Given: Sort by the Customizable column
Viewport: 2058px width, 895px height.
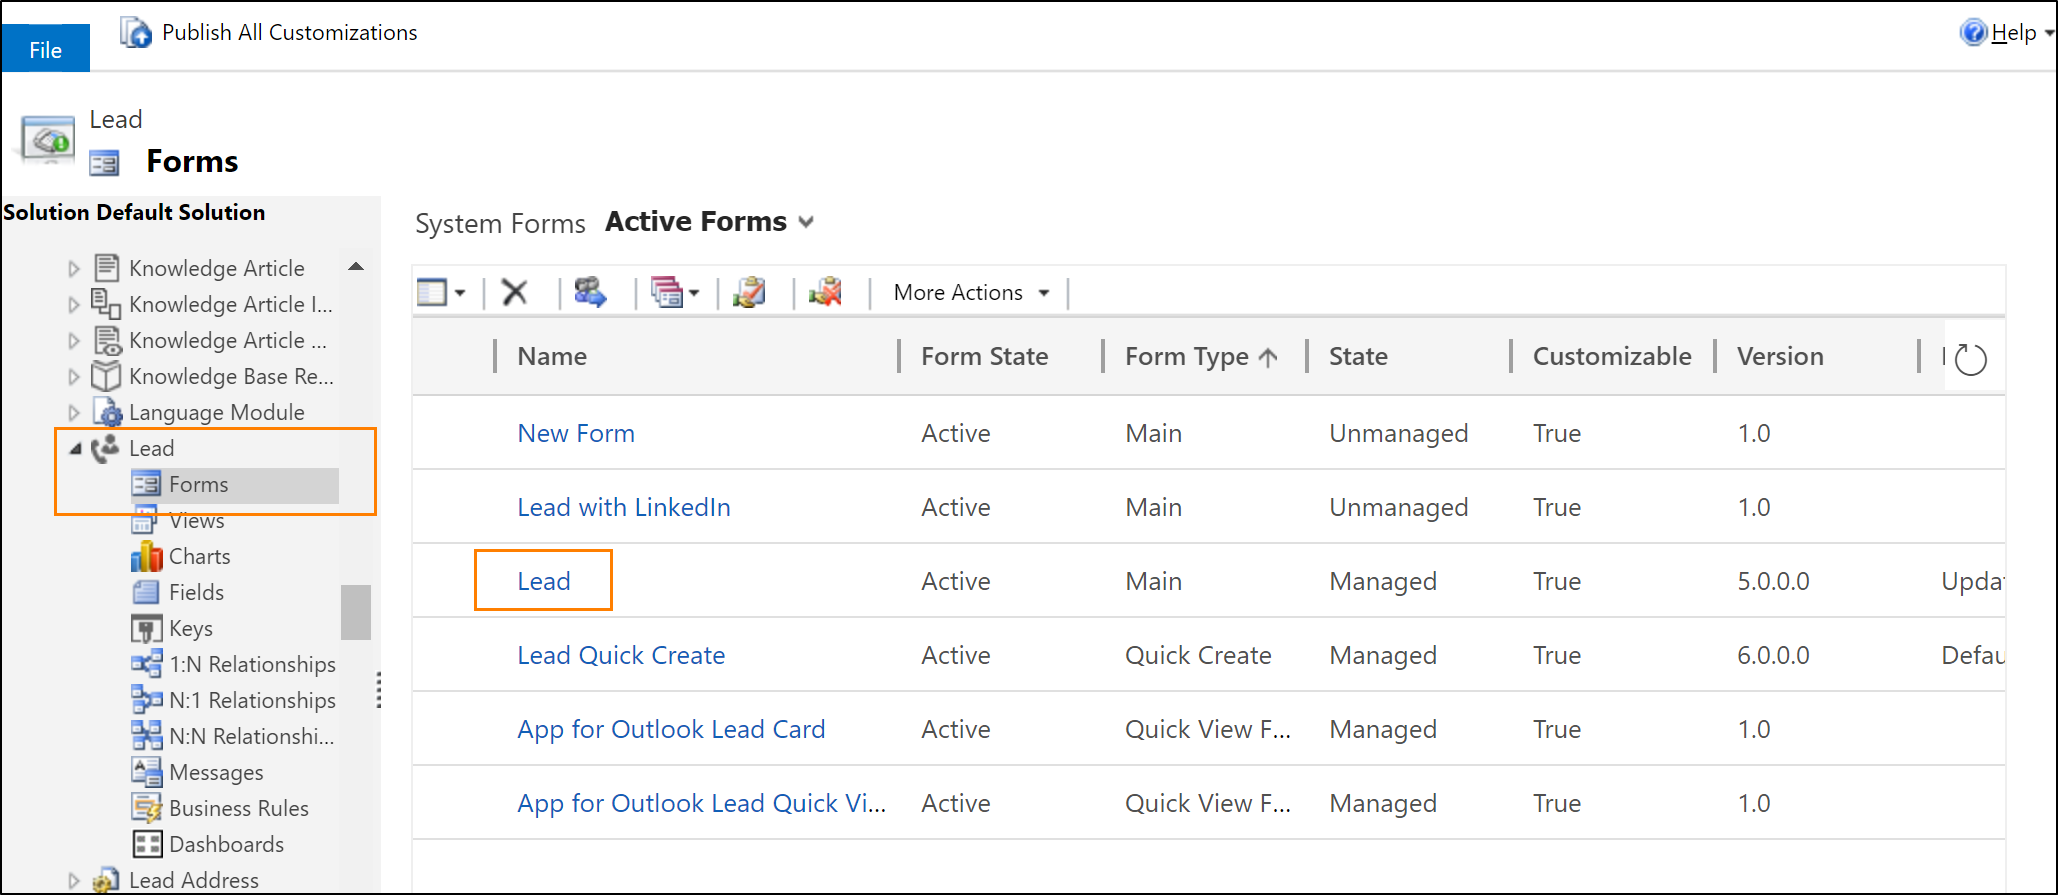Looking at the screenshot, I should click(x=1612, y=357).
